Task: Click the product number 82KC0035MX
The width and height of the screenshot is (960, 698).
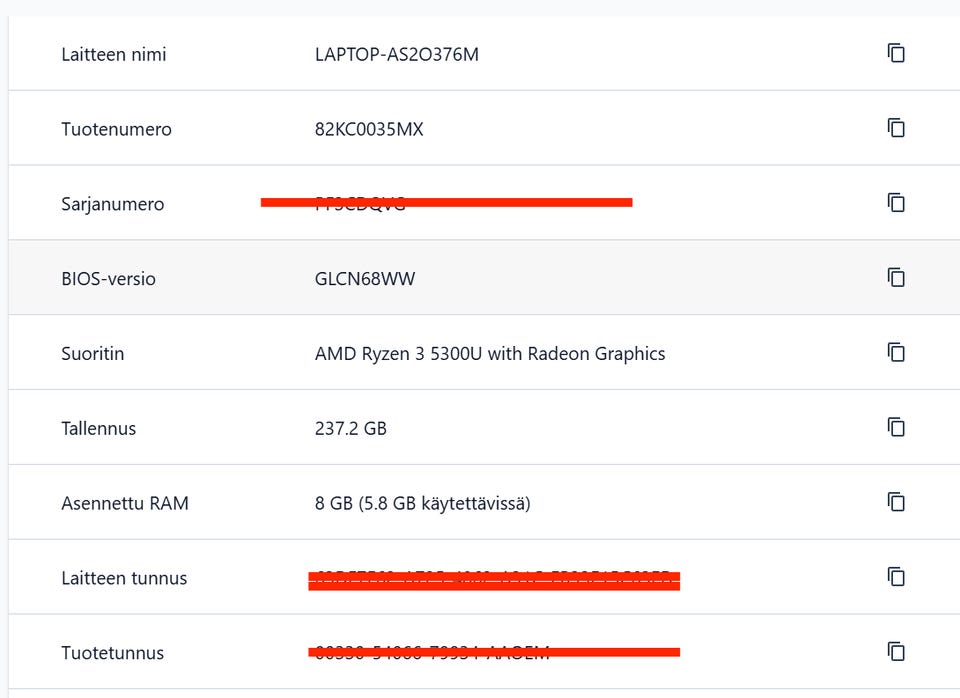Action: tap(368, 129)
